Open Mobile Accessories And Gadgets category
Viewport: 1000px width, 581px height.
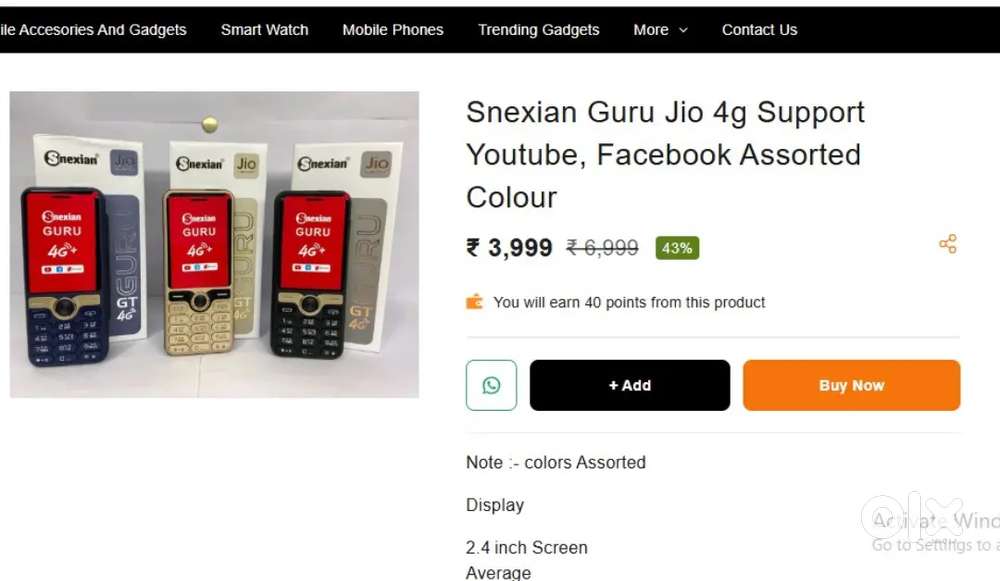(x=93, y=30)
